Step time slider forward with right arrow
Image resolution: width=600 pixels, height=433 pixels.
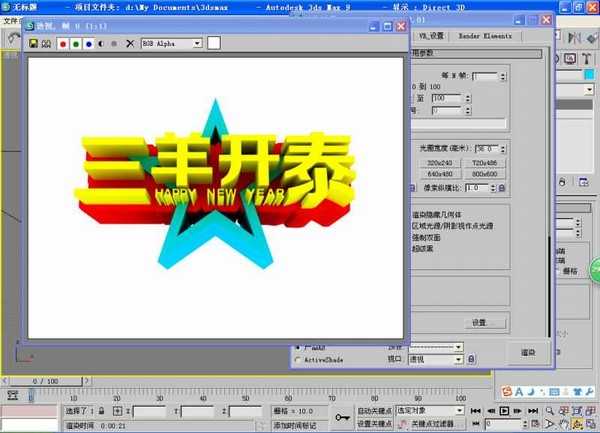click(x=87, y=381)
